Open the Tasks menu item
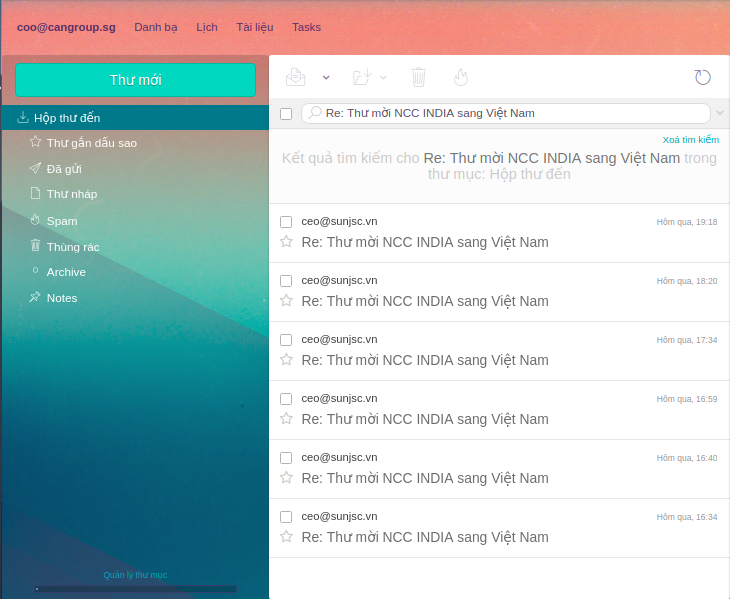The width and height of the screenshot is (730, 599). click(x=306, y=27)
